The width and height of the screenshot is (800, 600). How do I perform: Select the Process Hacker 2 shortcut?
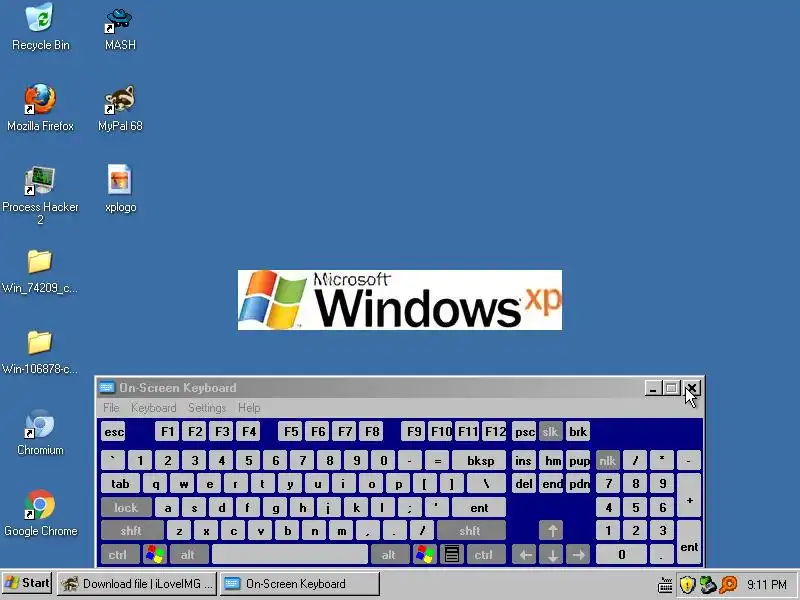coord(40,195)
